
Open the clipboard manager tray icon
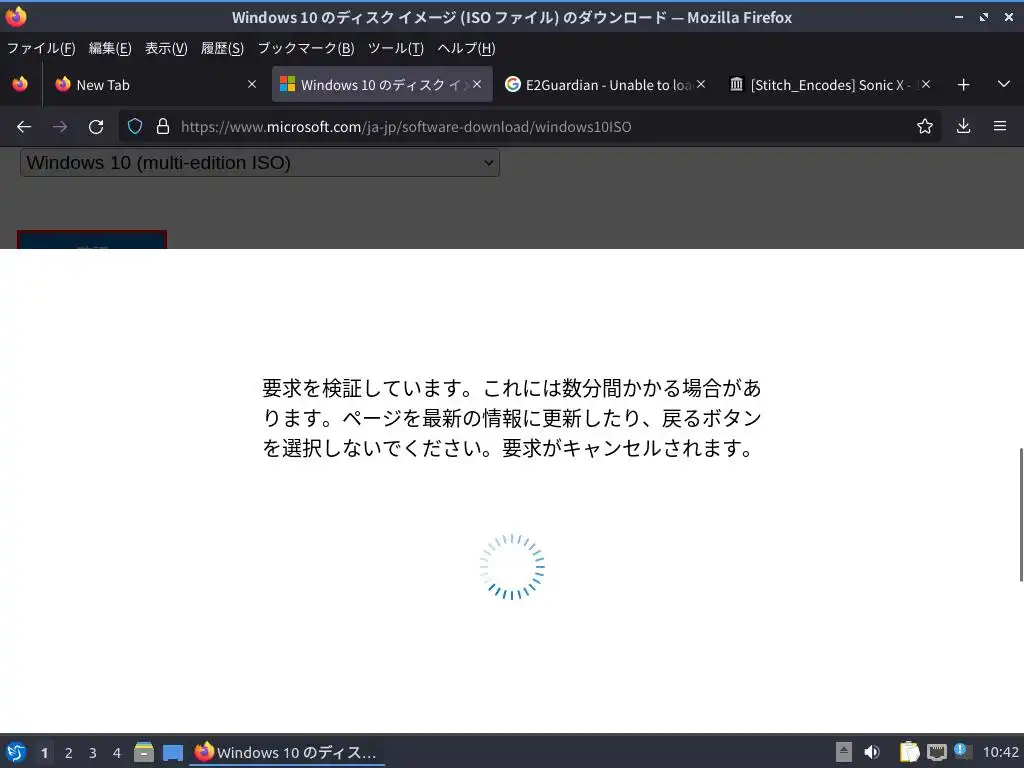[x=909, y=752]
